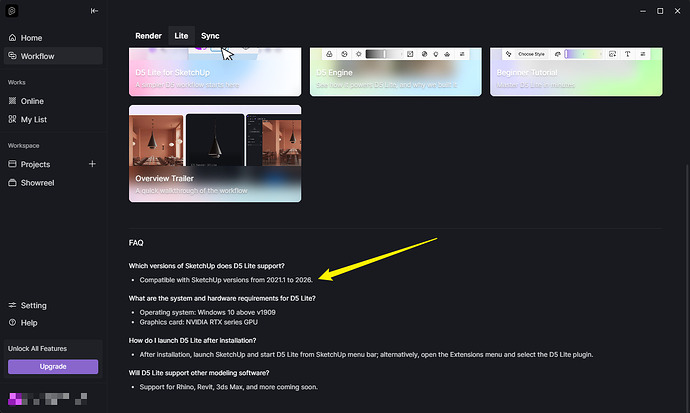Switch to the Sync tab
Viewport: 690px width, 413px height.
point(210,36)
